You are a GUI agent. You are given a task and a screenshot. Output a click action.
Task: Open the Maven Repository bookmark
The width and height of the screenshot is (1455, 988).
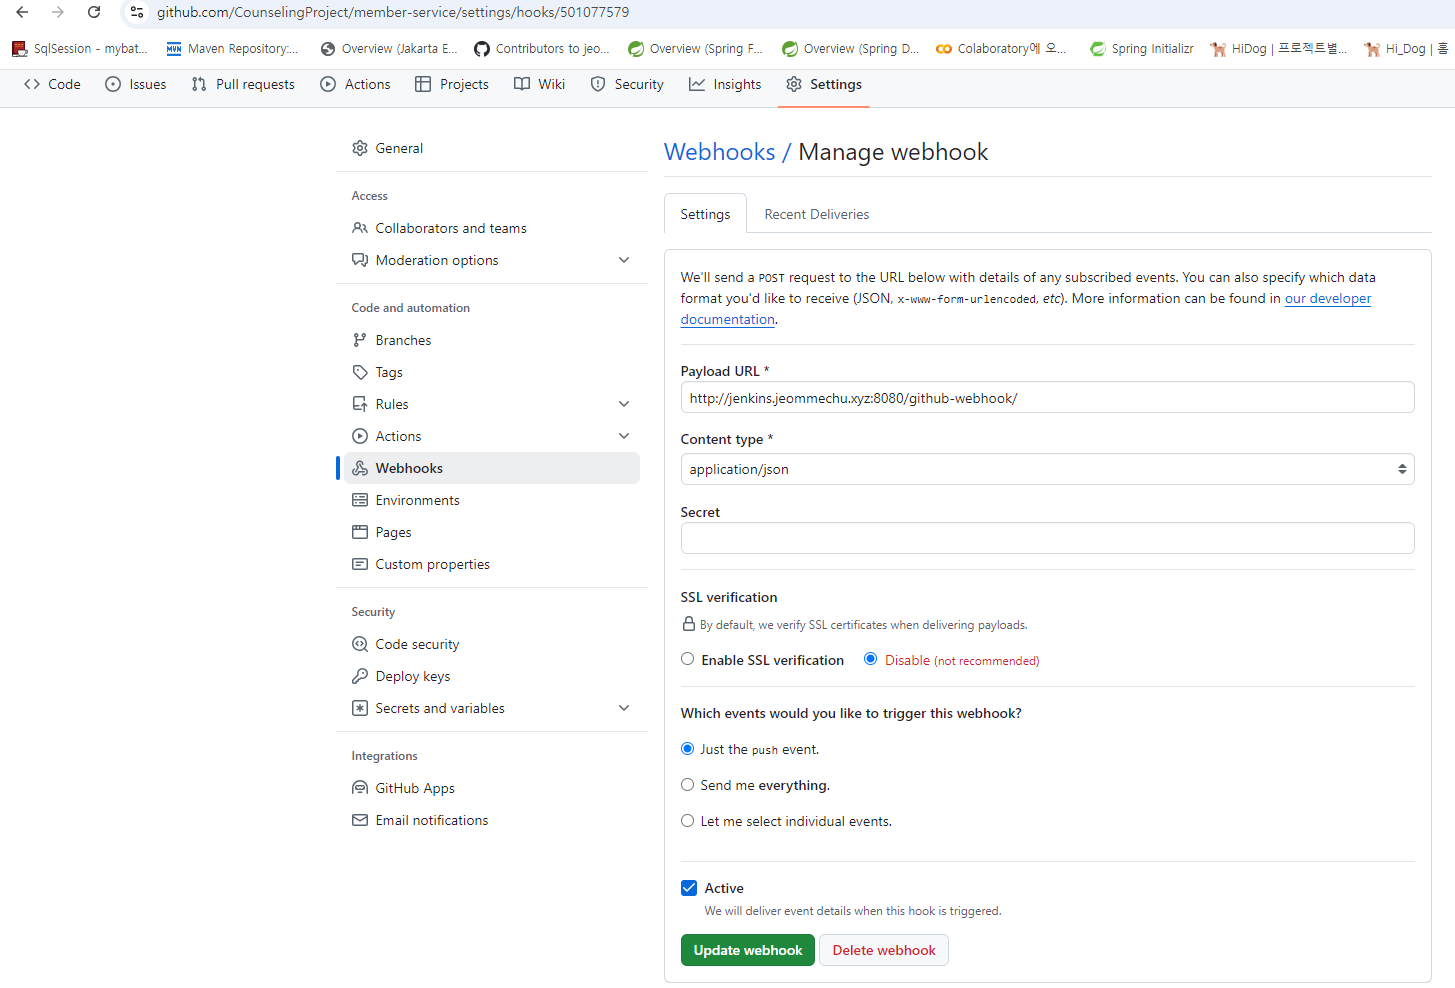pos(232,48)
